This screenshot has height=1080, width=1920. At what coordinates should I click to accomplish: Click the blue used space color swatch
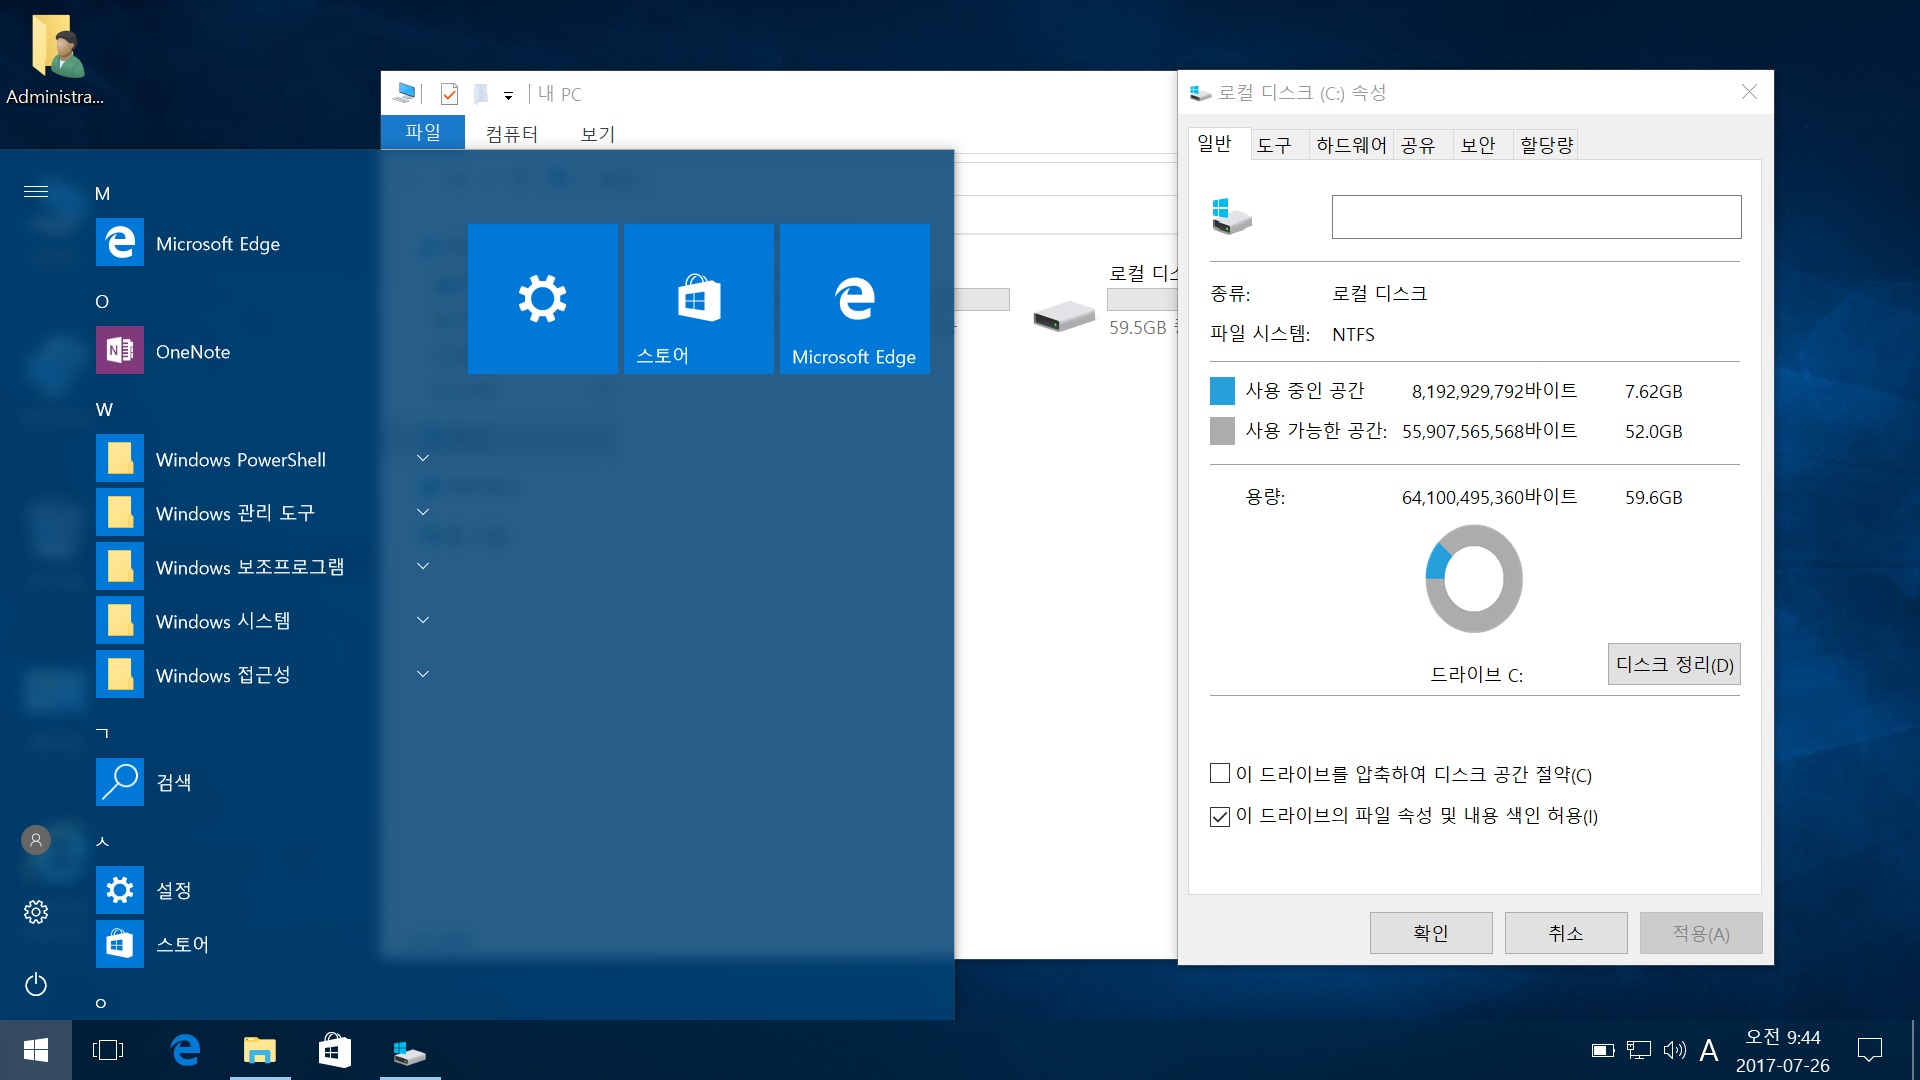point(1222,390)
